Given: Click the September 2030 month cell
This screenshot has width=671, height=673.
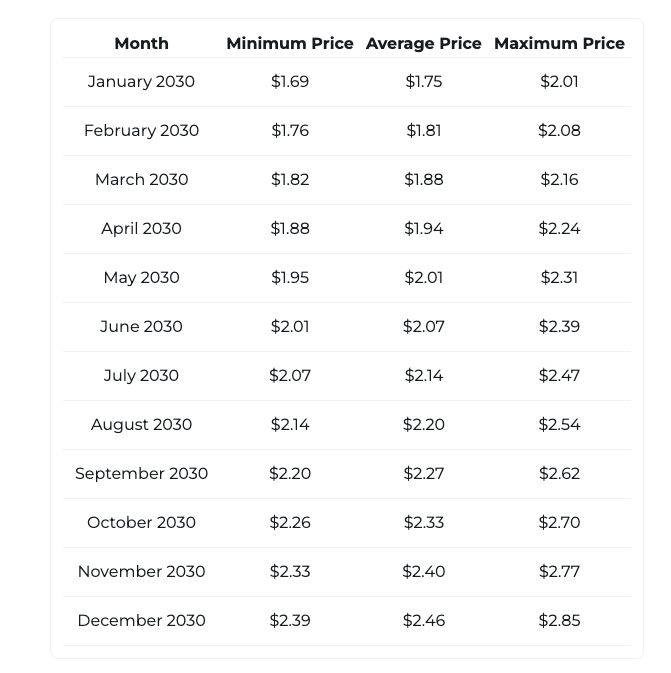Looking at the screenshot, I should pyautogui.click(x=141, y=473).
